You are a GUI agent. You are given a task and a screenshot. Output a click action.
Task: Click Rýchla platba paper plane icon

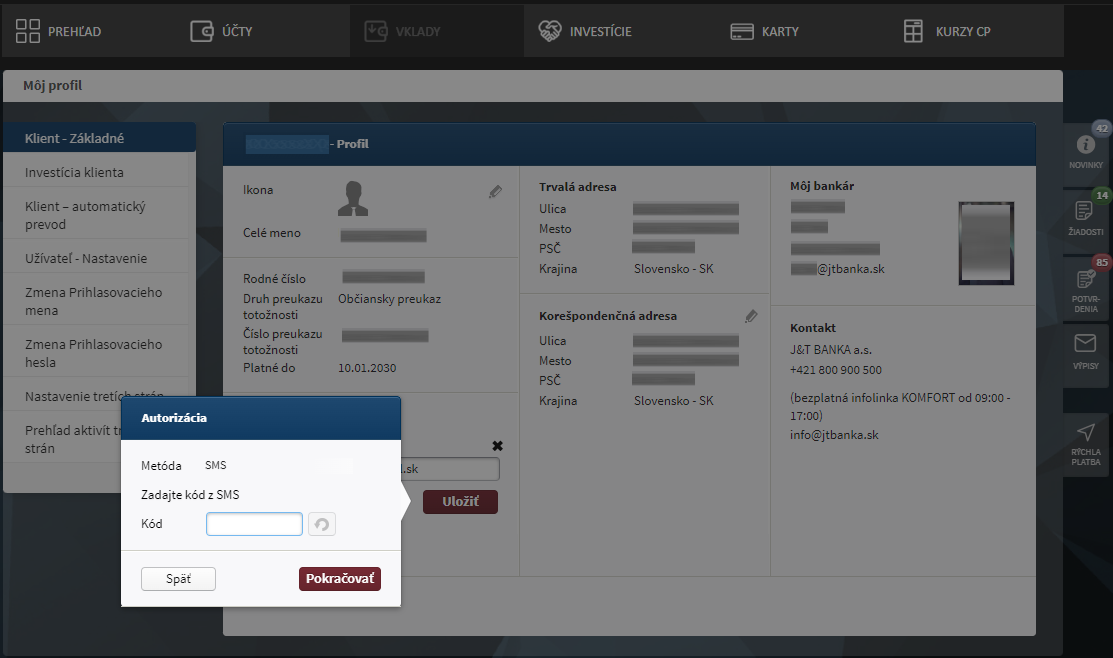click(x=1085, y=433)
